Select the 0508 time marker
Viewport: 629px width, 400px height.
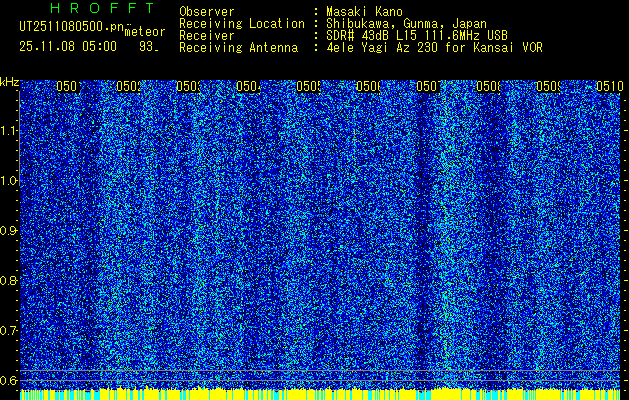pyautogui.click(x=490, y=87)
